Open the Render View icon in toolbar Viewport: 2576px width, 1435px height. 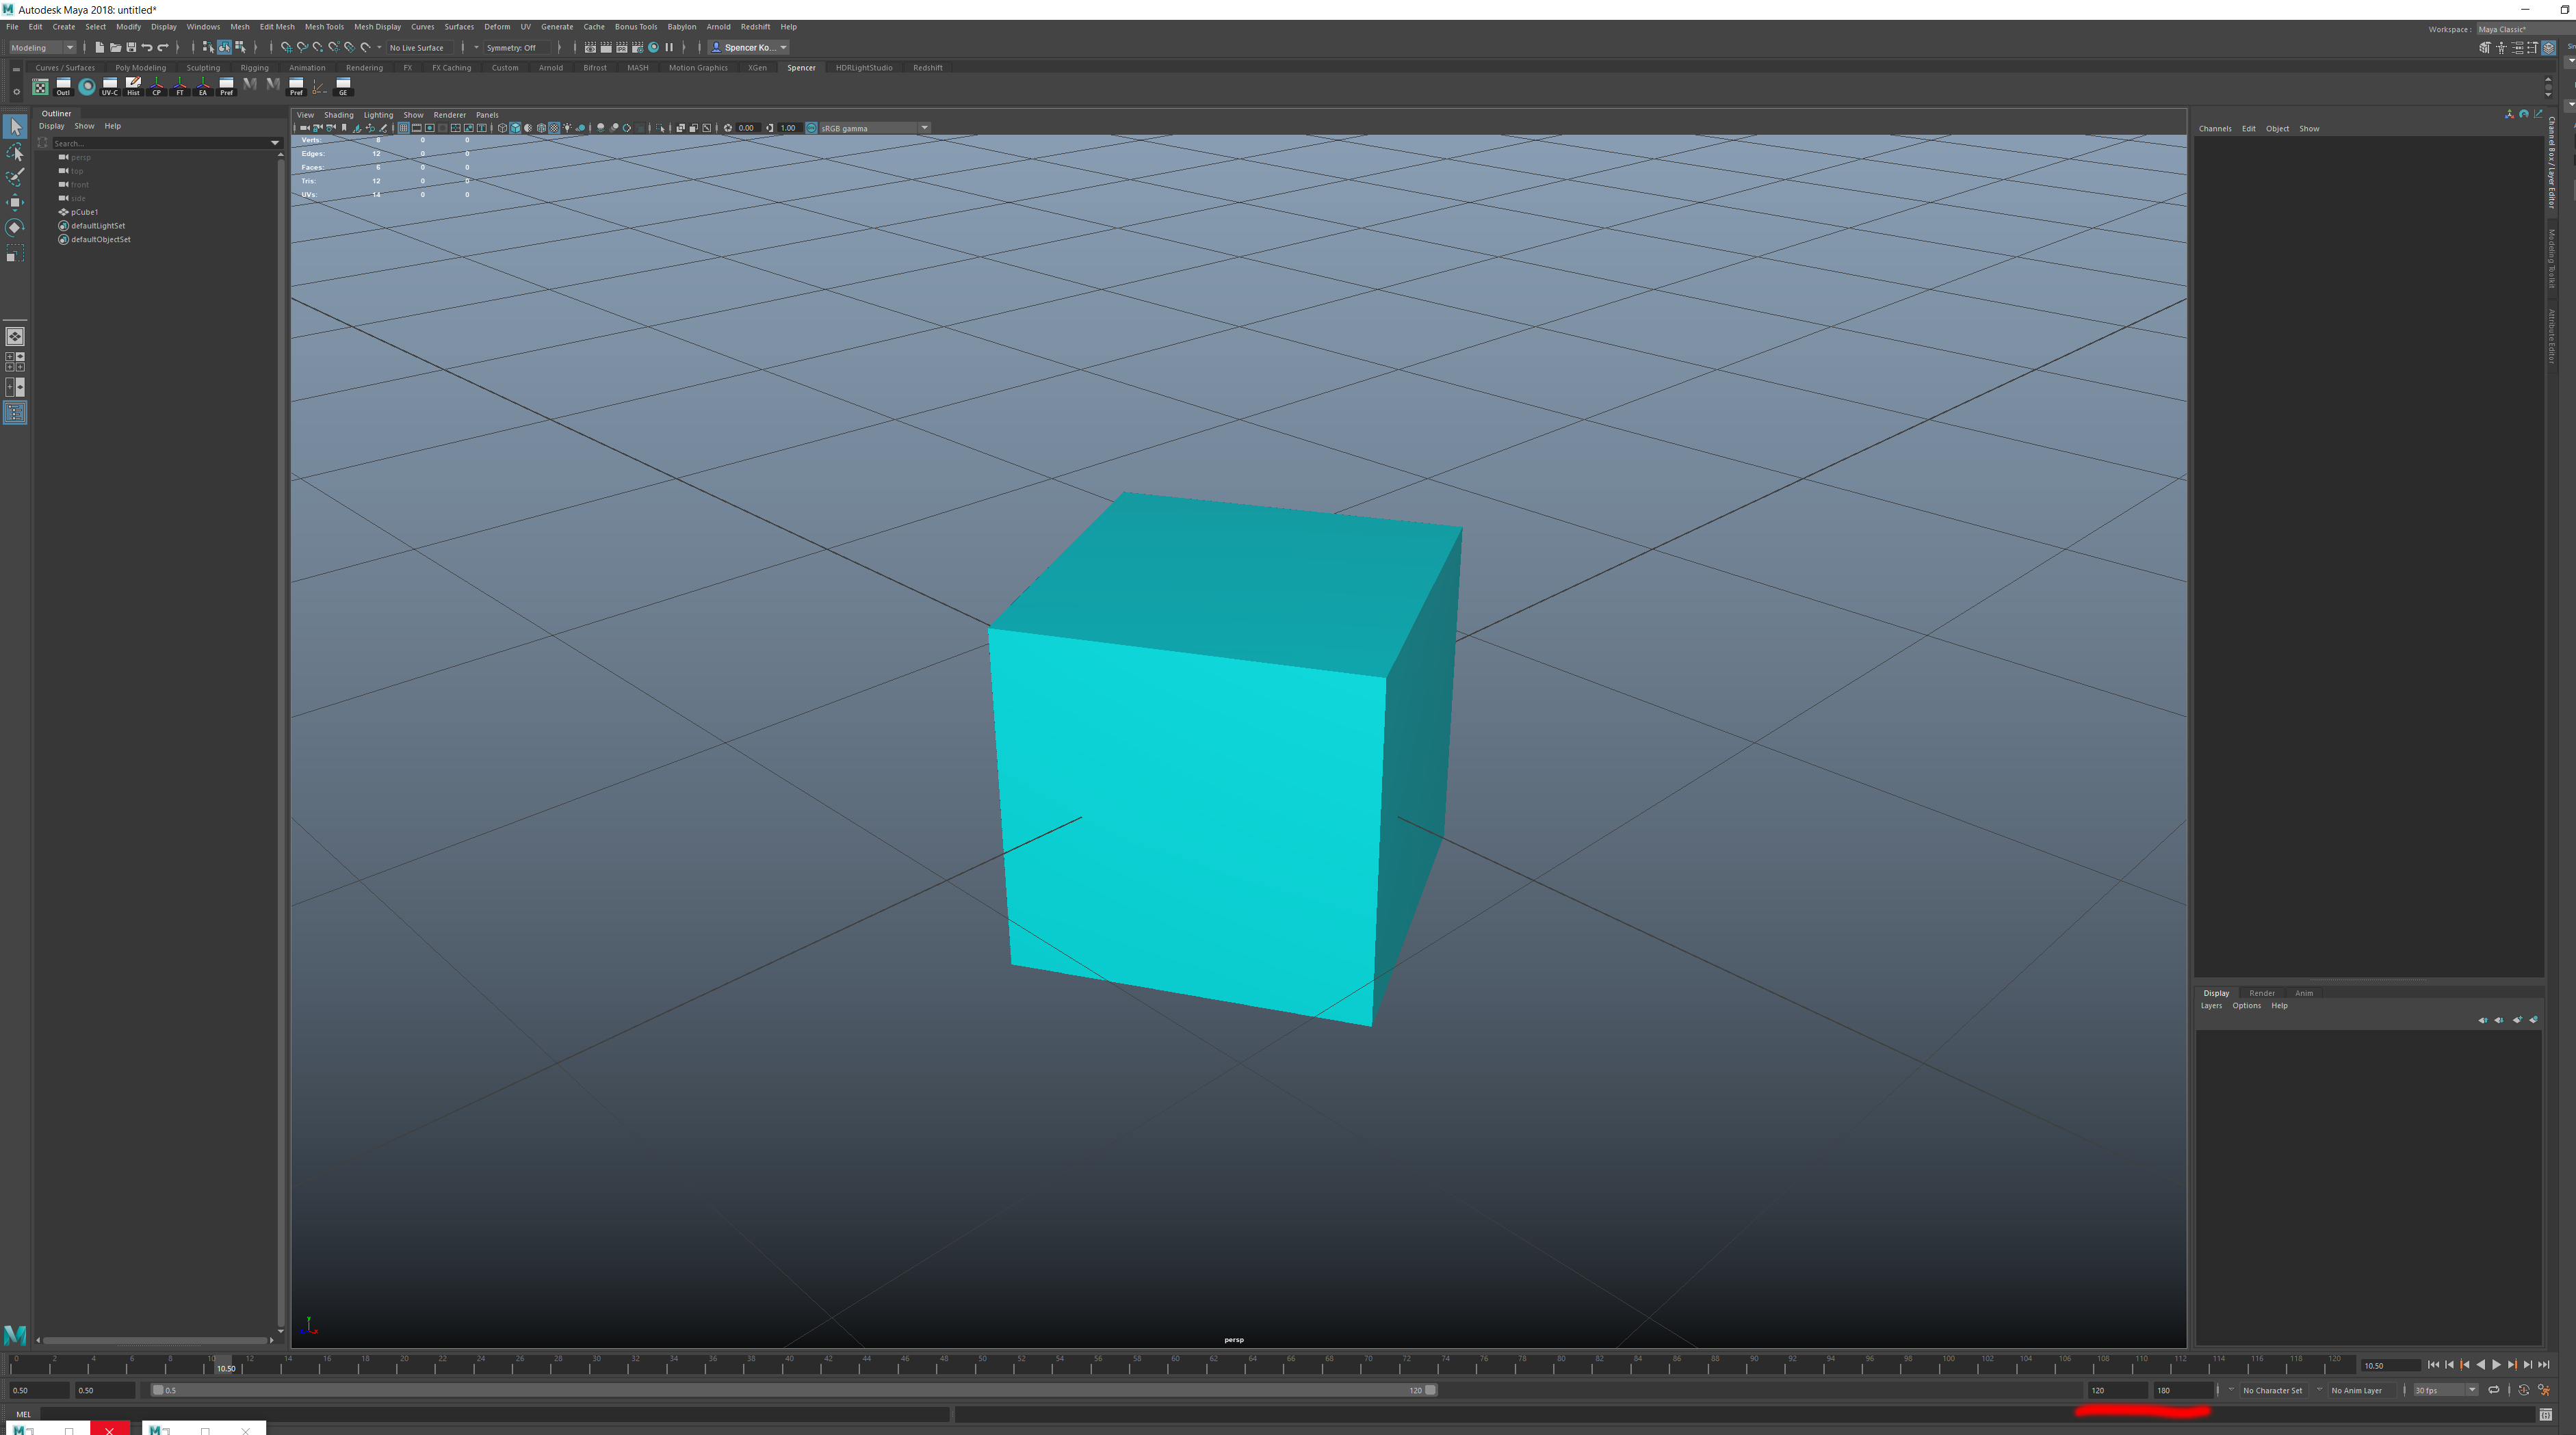click(x=591, y=47)
